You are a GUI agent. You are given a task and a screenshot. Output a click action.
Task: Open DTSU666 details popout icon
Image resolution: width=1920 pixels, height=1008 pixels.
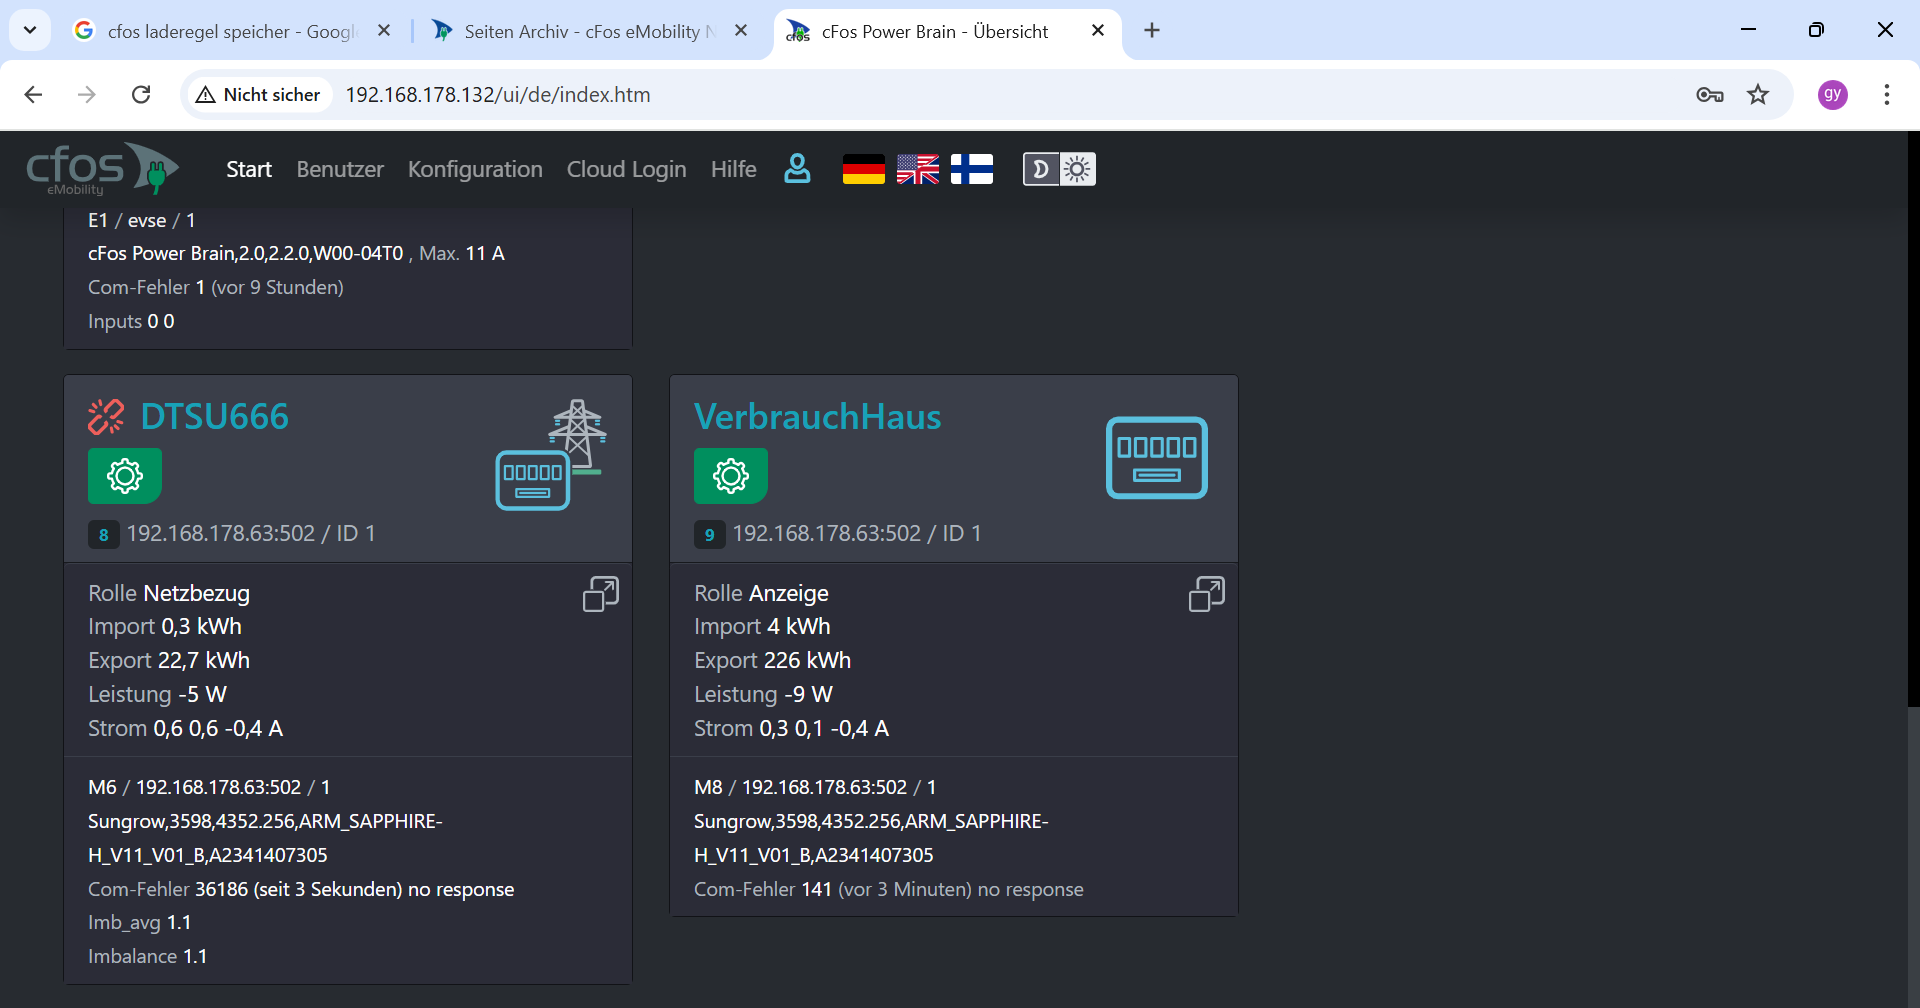pyautogui.click(x=601, y=594)
